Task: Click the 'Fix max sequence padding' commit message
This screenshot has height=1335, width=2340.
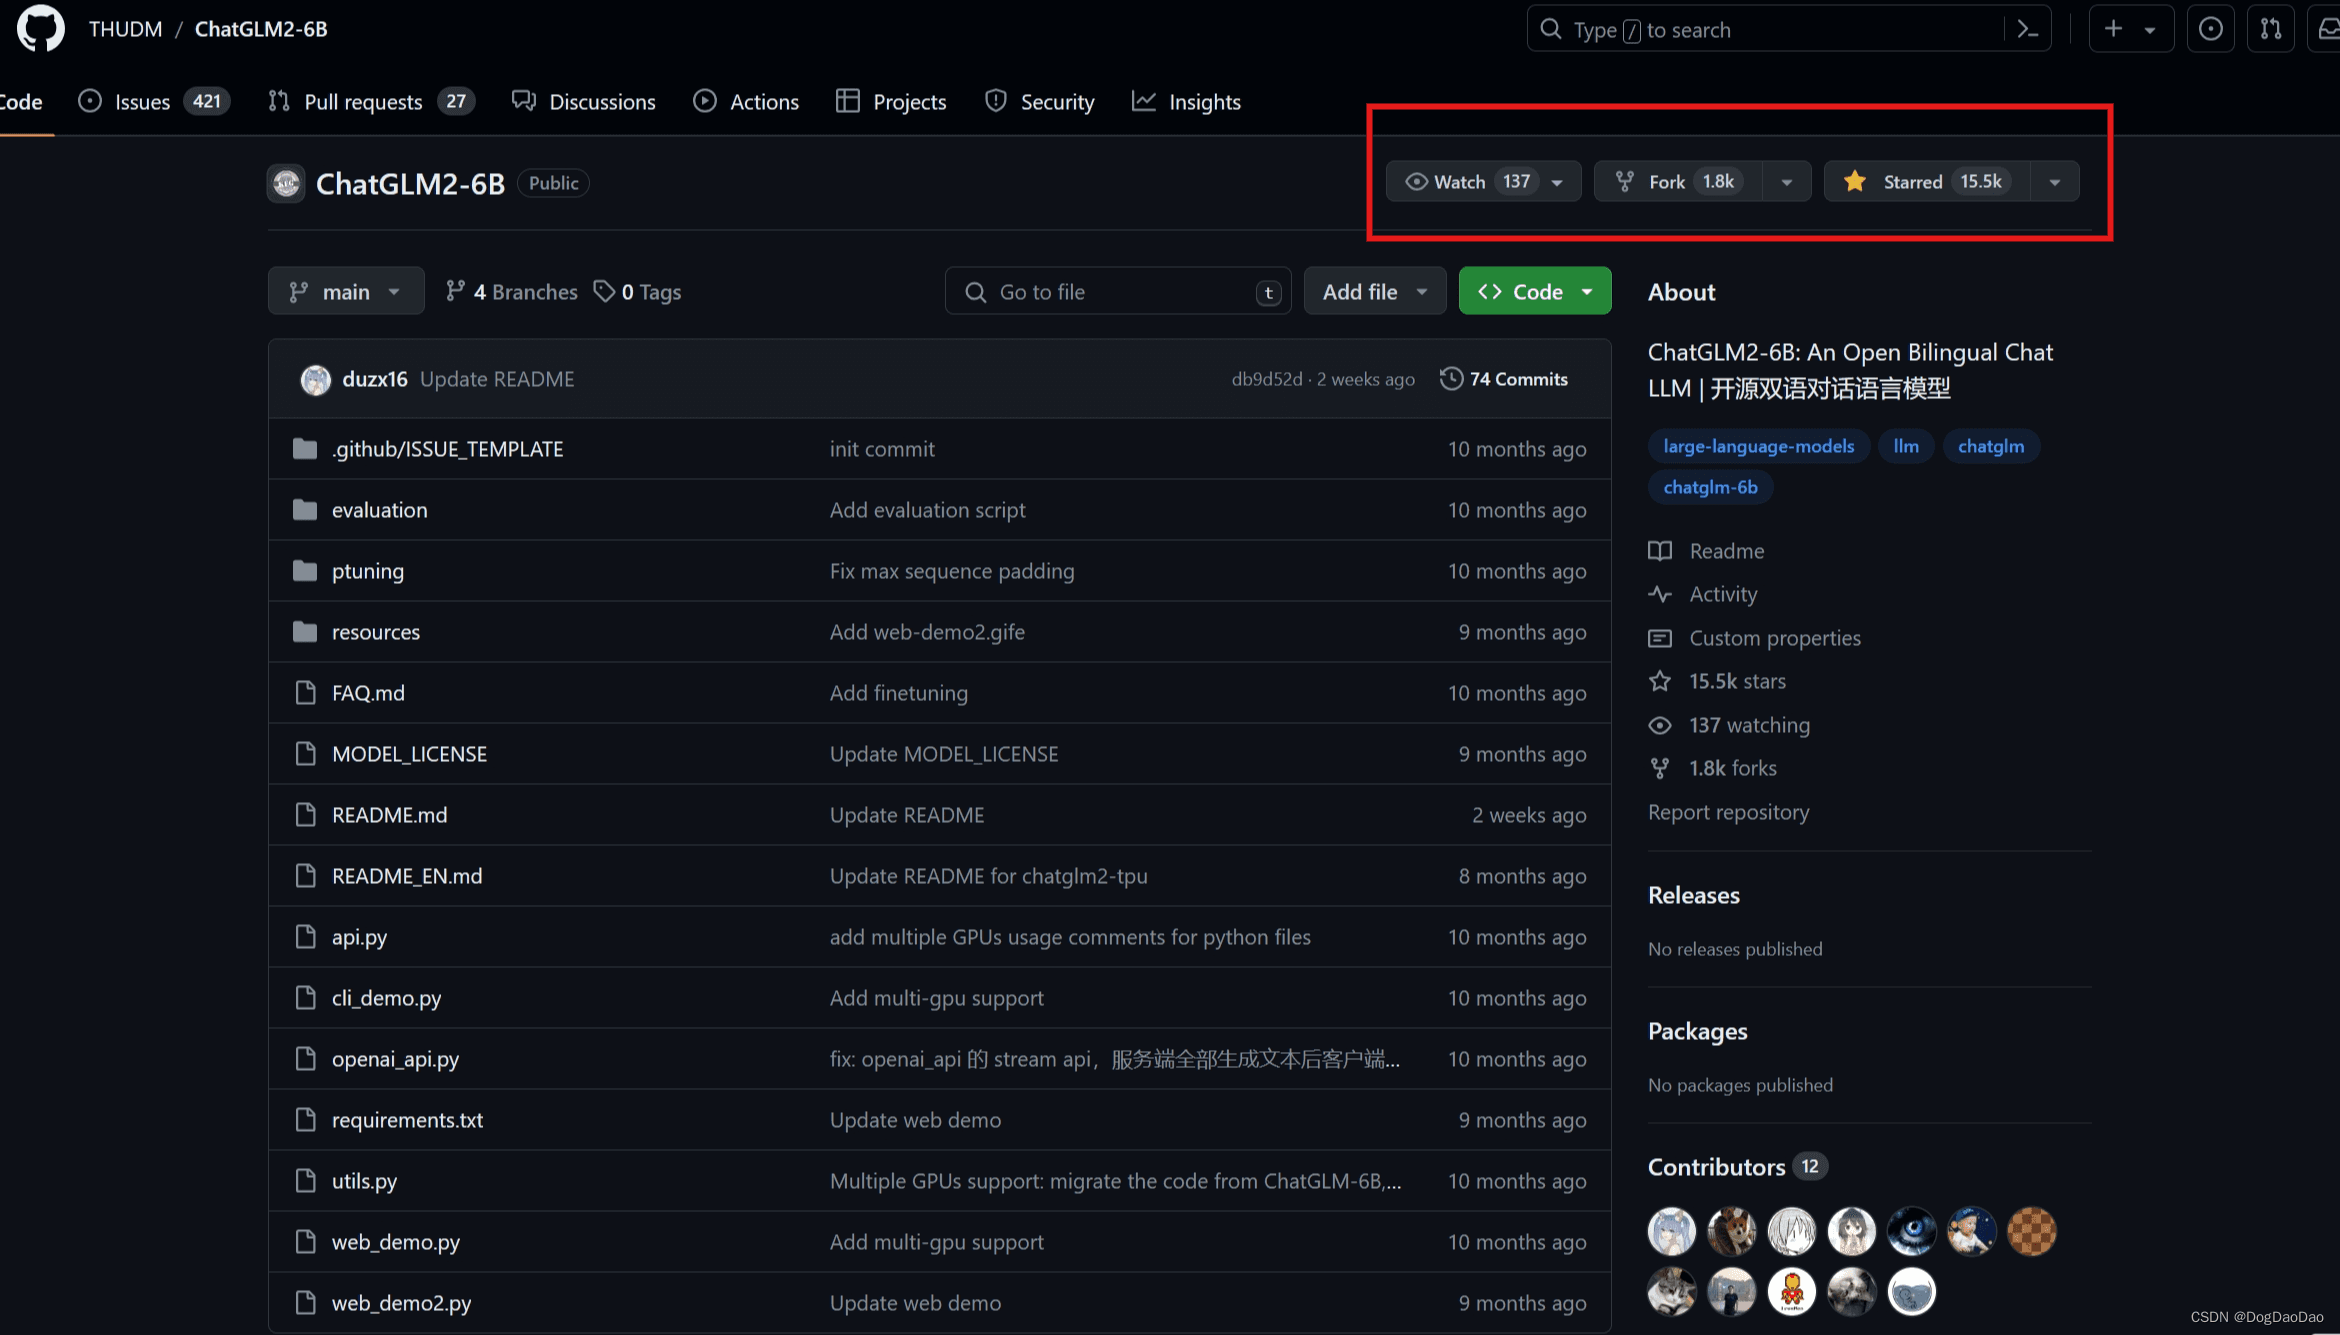Action: 952,571
